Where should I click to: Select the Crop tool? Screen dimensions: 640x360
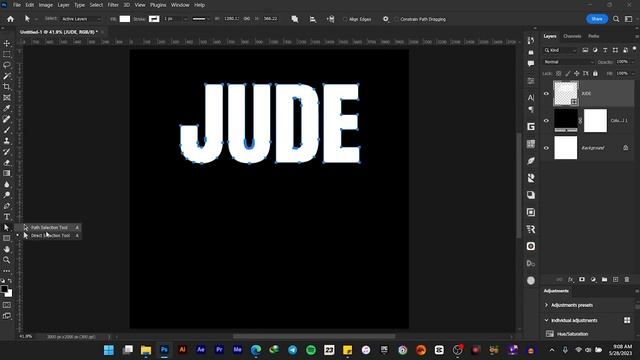click(7, 87)
